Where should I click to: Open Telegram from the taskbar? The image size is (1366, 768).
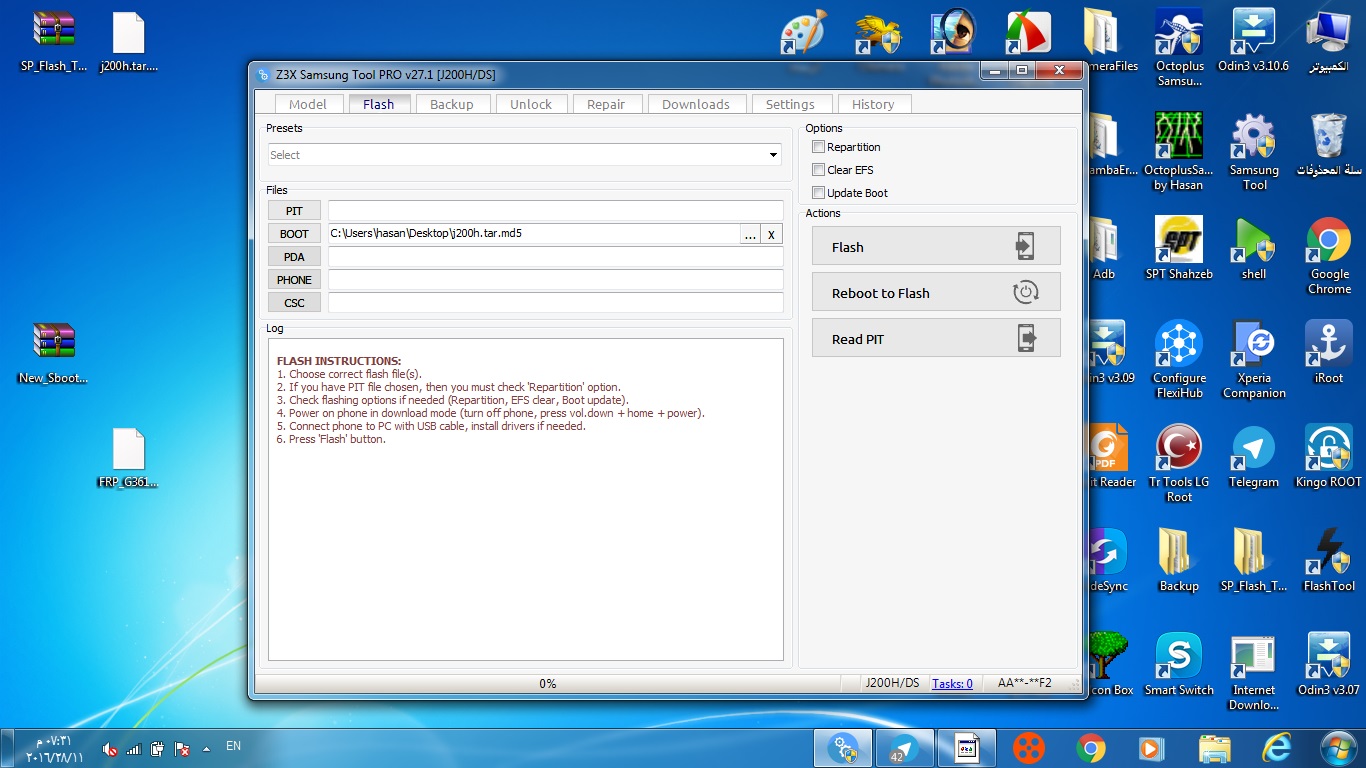point(905,748)
